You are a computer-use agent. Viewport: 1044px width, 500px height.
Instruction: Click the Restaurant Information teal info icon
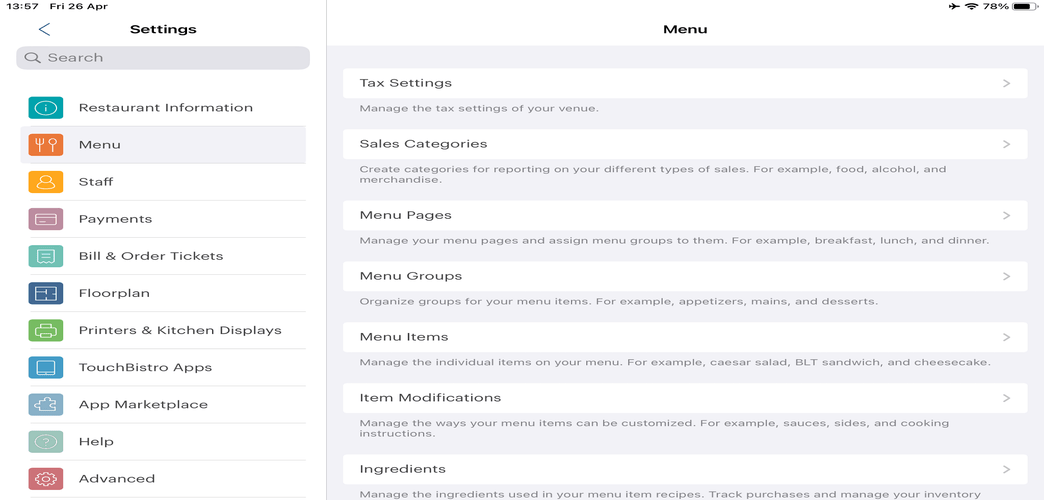pos(46,108)
